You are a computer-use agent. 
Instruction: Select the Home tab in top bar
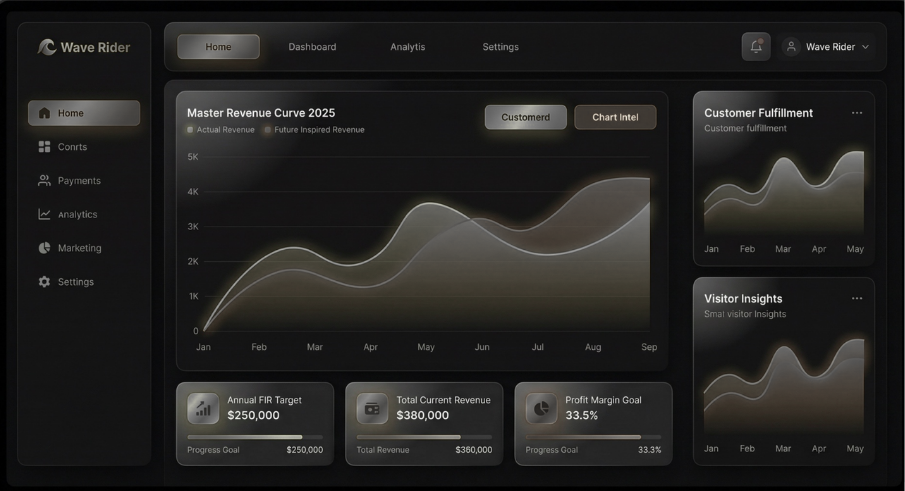point(218,47)
